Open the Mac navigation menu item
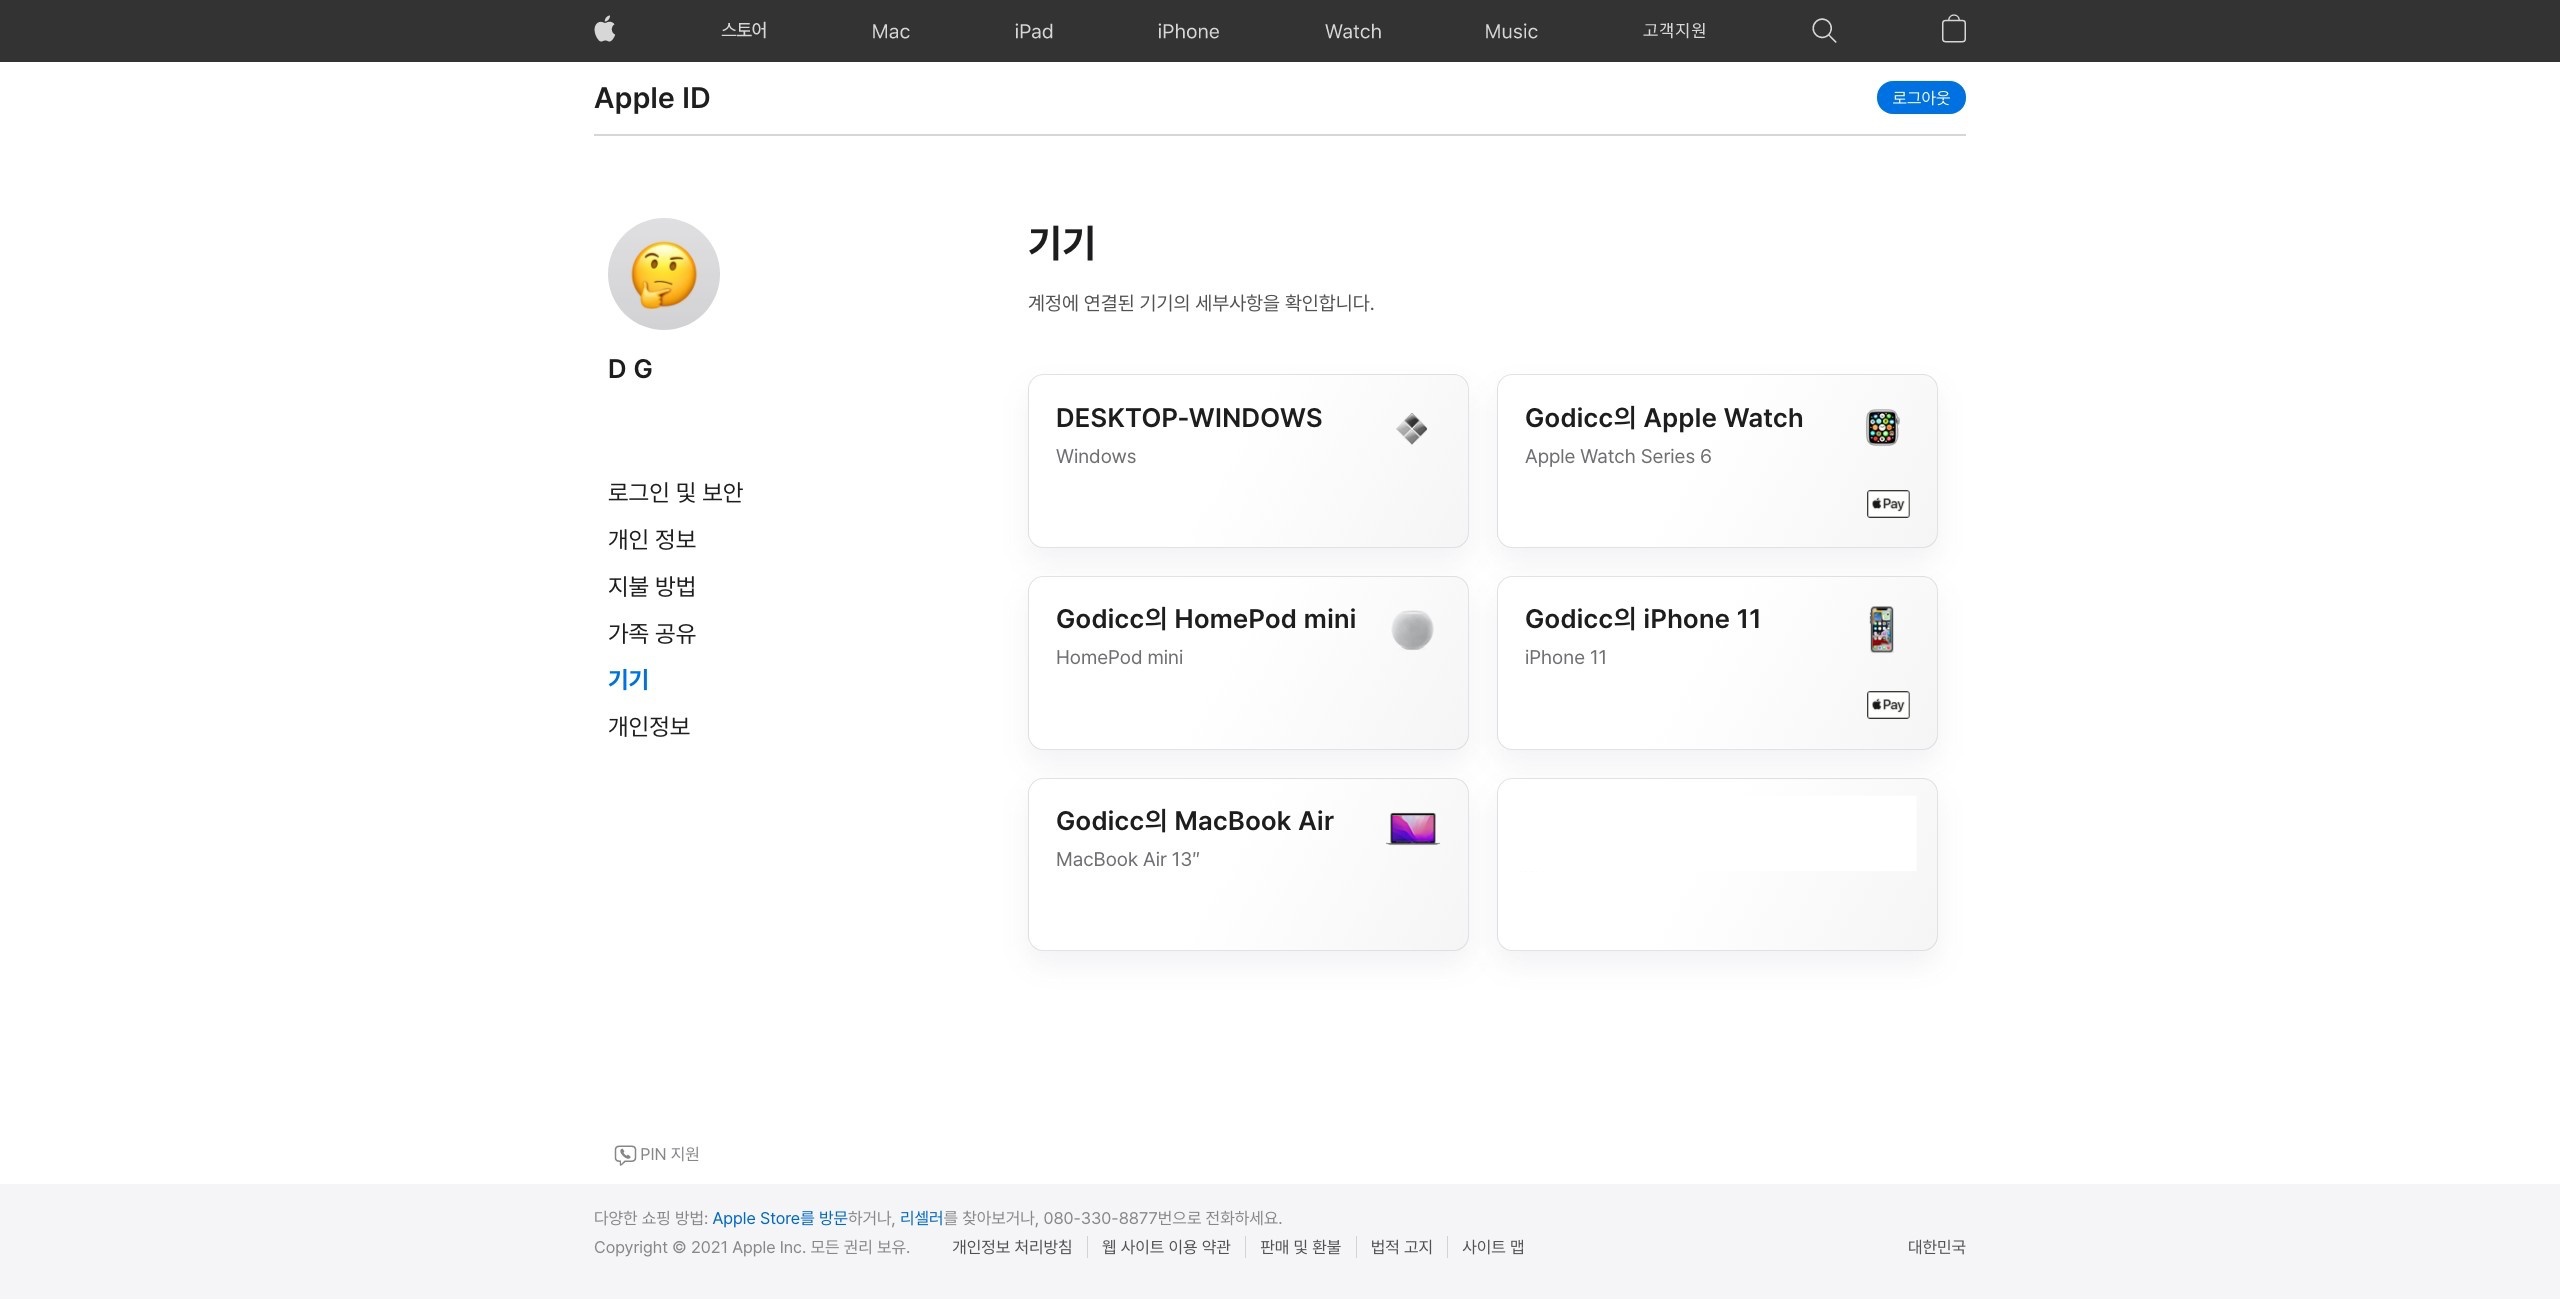The width and height of the screenshot is (2560, 1300). pos(890,31)
